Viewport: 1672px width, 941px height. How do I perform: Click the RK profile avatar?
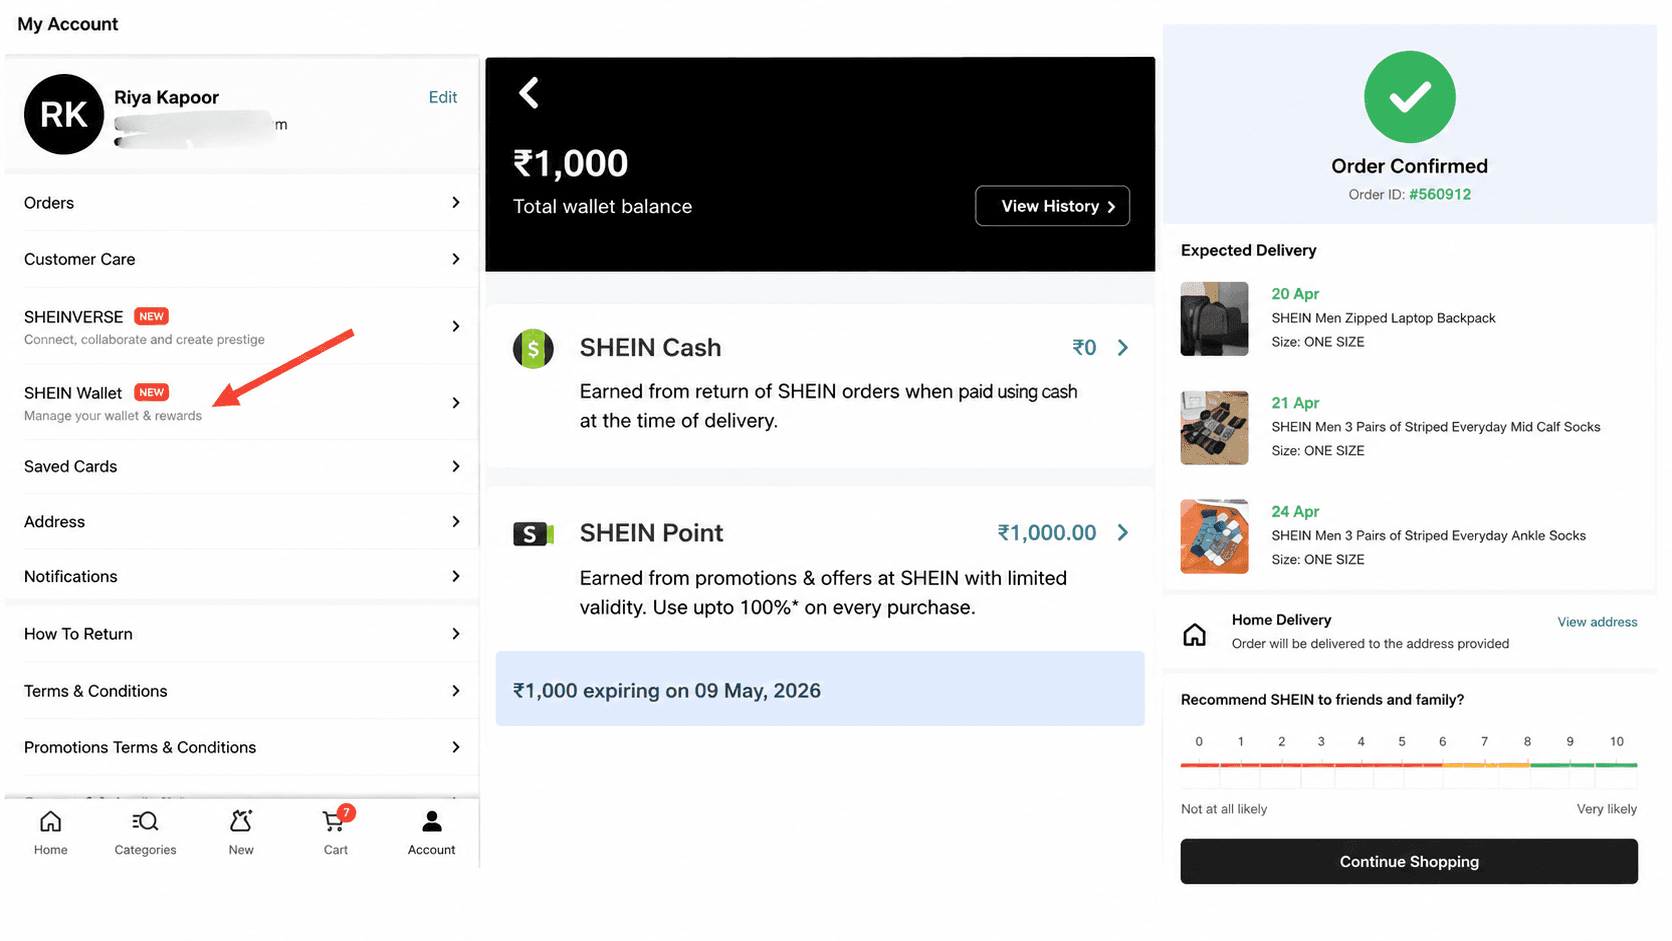click(x=64, y=114)
